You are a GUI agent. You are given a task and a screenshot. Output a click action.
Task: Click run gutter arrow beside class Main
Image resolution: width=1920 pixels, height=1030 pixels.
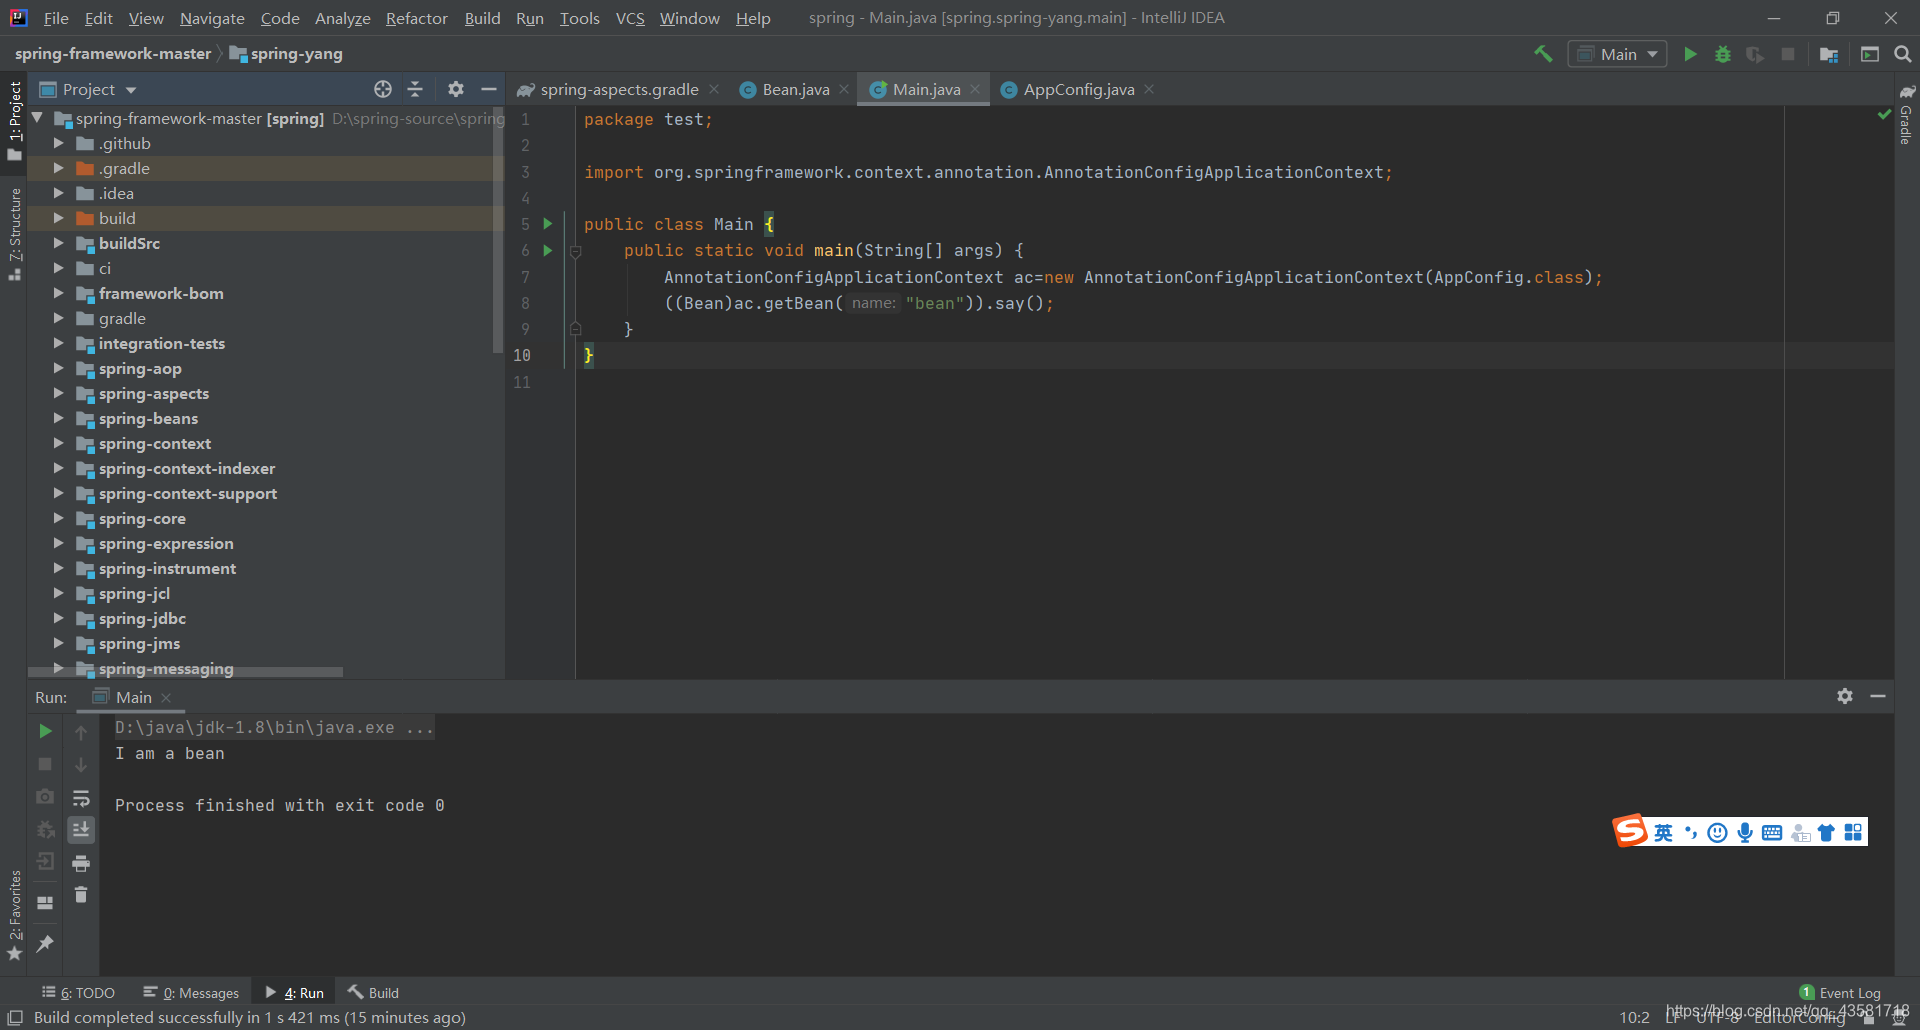tap(548, 224)
